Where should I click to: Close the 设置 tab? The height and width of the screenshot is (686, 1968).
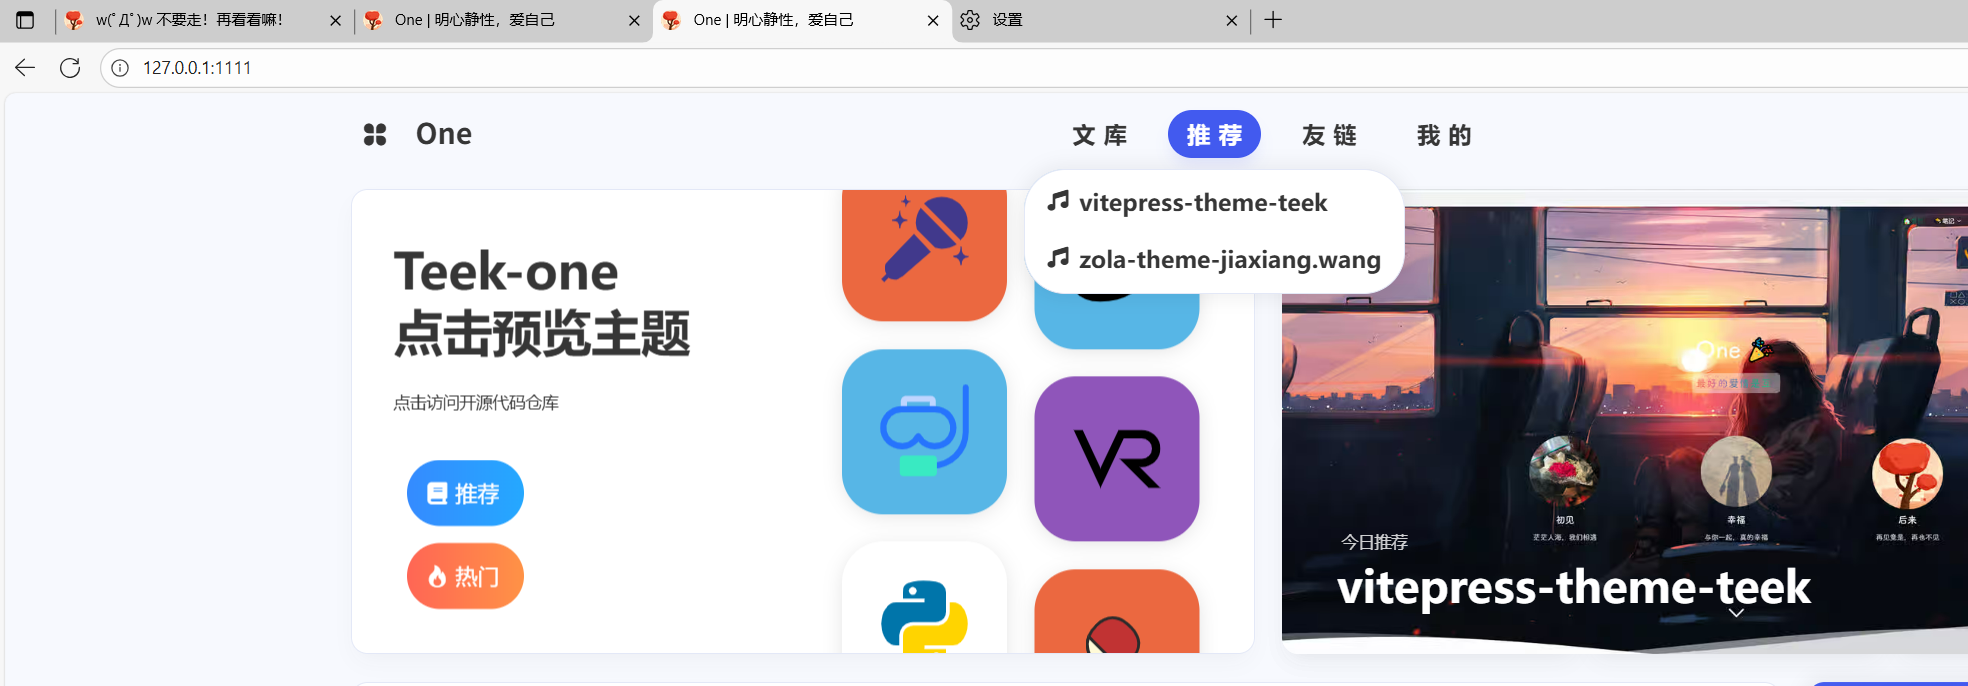tap(1232, 20)
